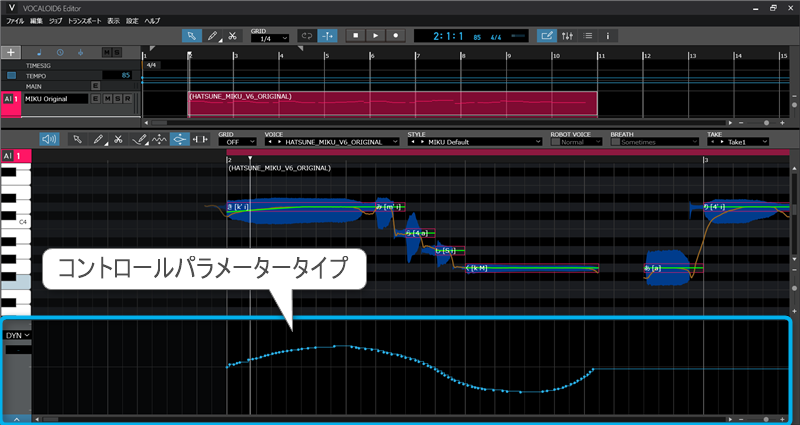The width and height of the screenshot is (800, 425).
Task: Edit the MIKU Original track name field
Action: [x=56, y=99]
